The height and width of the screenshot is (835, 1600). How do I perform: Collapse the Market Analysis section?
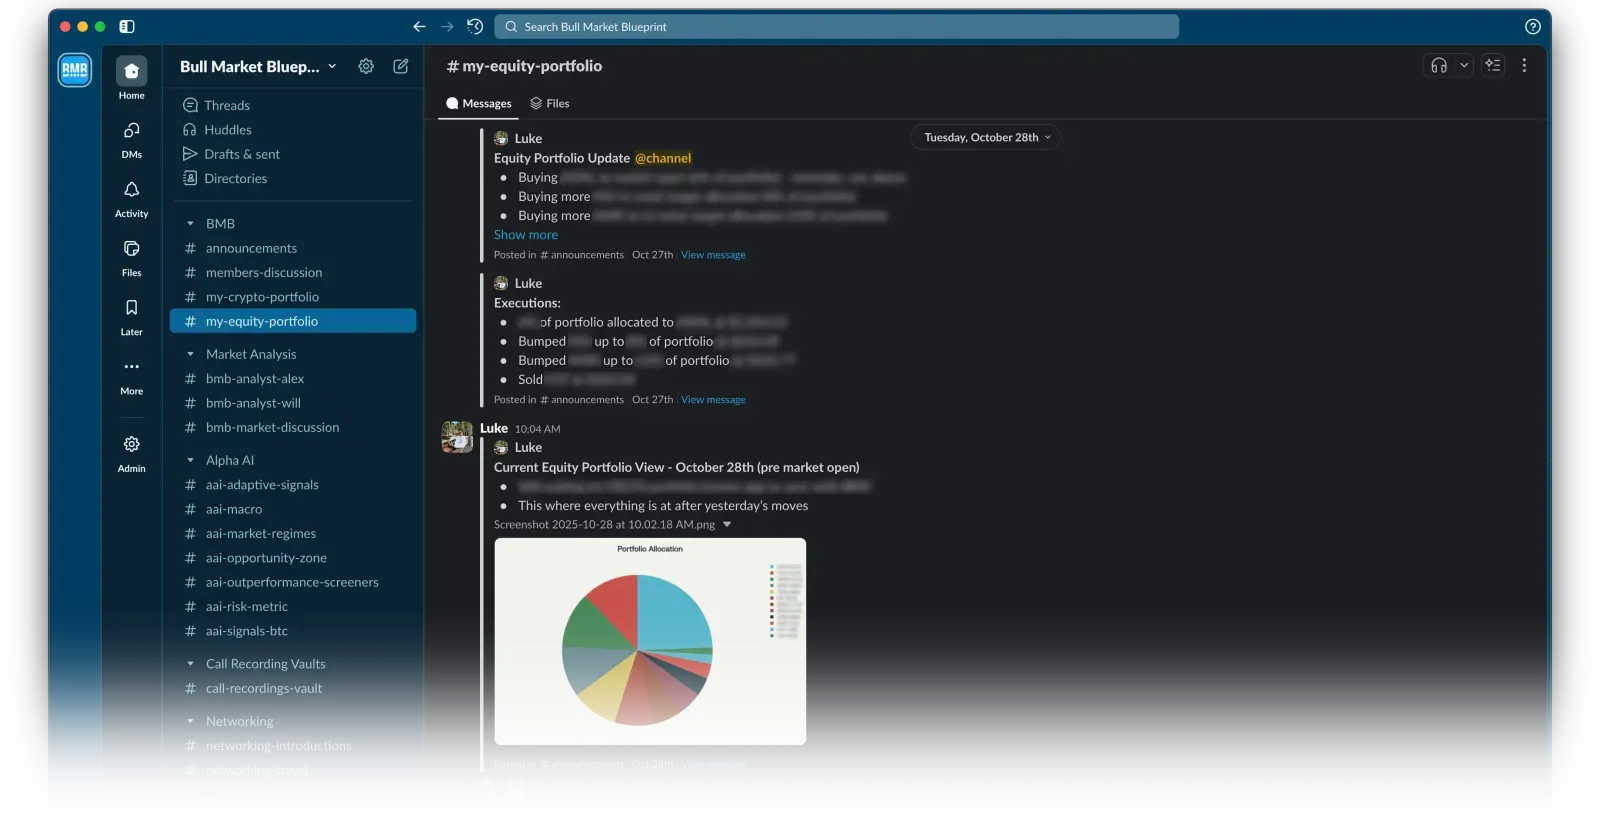[190, 355]
